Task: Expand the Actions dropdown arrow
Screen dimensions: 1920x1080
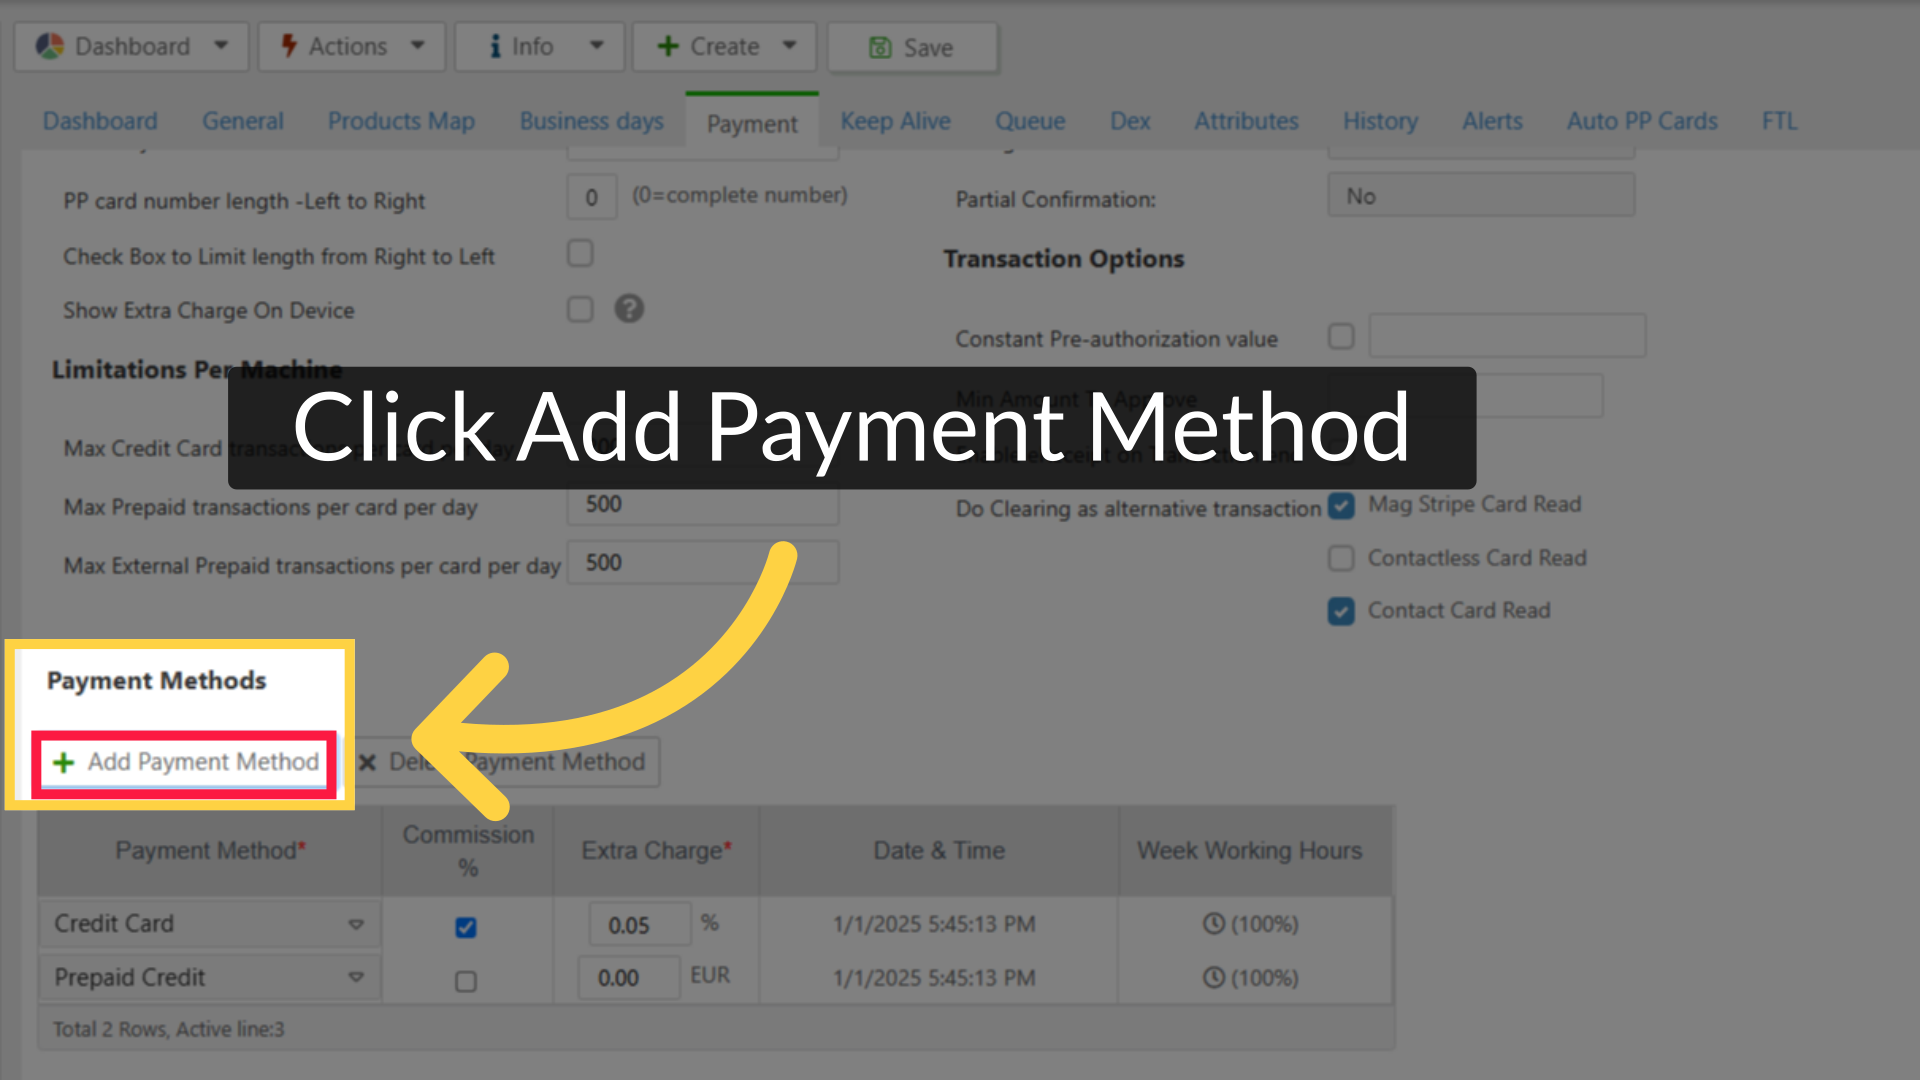Action: (418, 46)
